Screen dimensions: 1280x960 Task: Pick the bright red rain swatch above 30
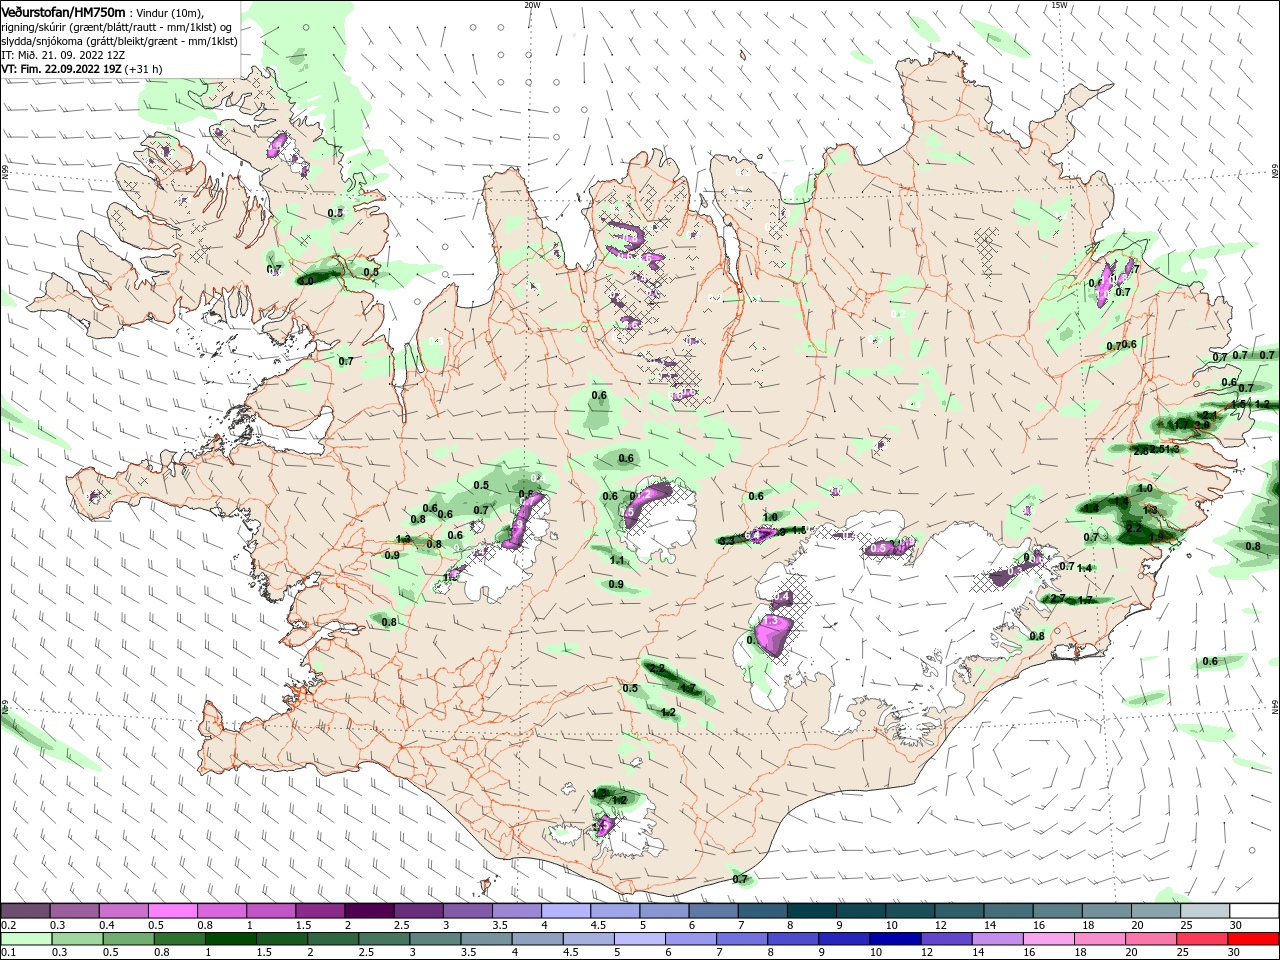coord(1253,938)
